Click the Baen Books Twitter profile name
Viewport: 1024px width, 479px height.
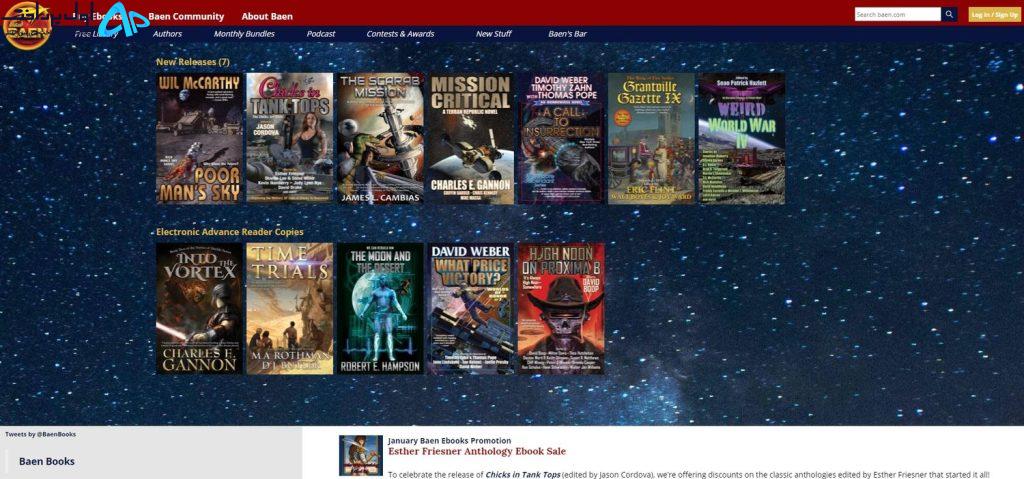click(x=47, y=461)
